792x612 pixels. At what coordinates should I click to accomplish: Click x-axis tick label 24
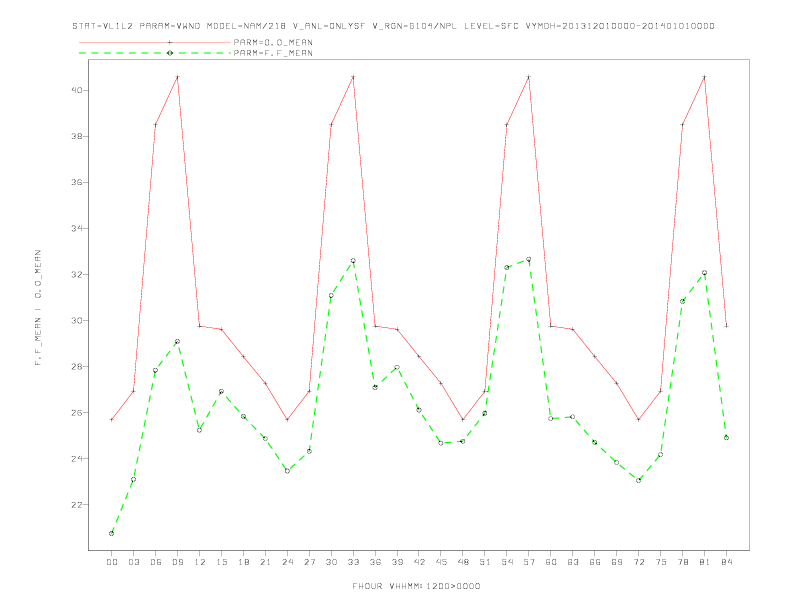[287, 562]
